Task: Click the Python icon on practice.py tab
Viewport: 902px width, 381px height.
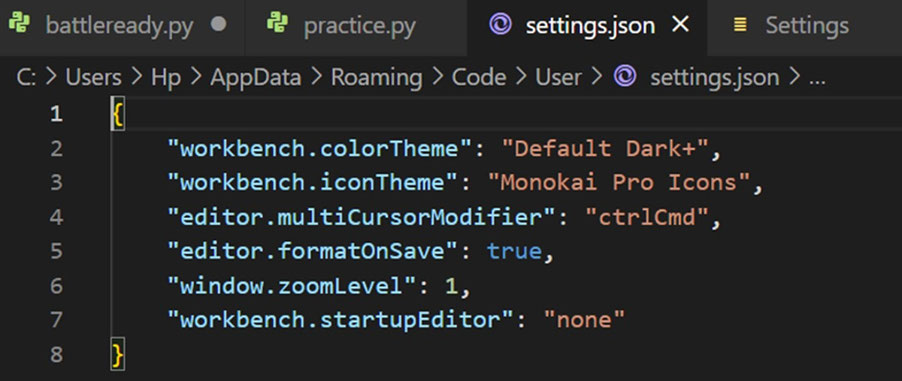Action: click(277, 24)
